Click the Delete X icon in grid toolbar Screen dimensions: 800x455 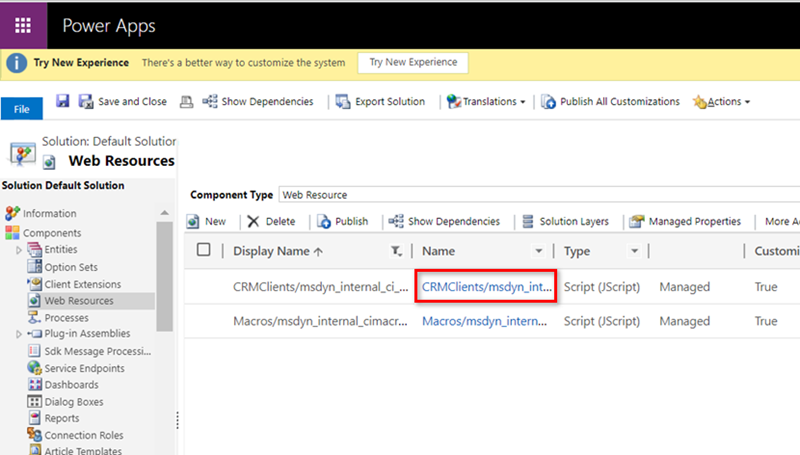pyautogui.click(x=254, y=221)
